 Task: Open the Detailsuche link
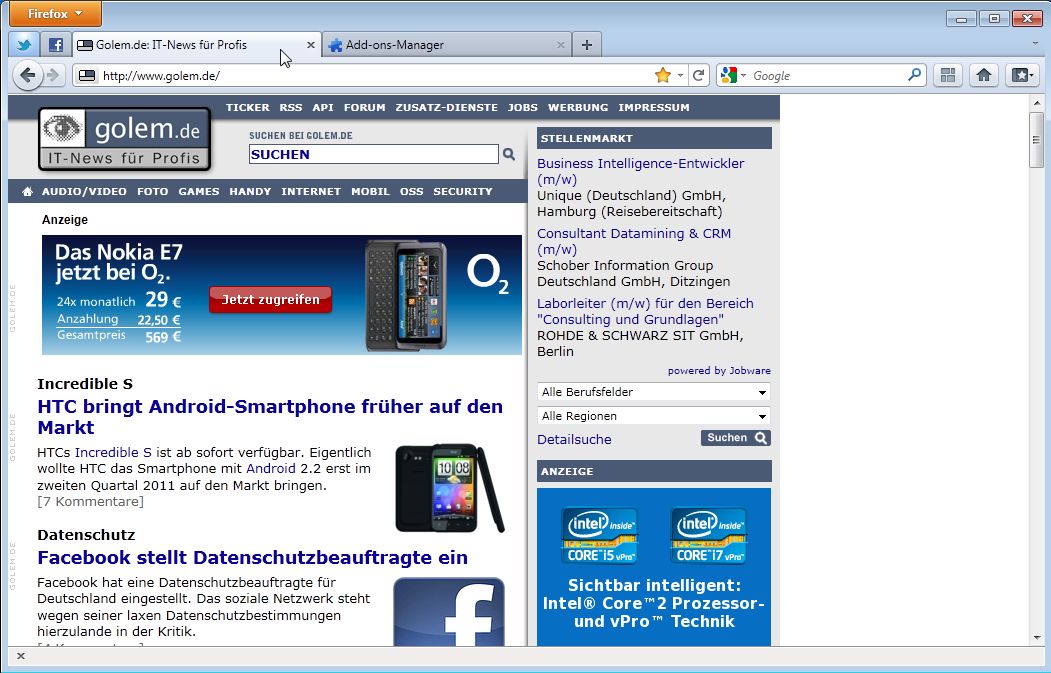pos(574,440)
